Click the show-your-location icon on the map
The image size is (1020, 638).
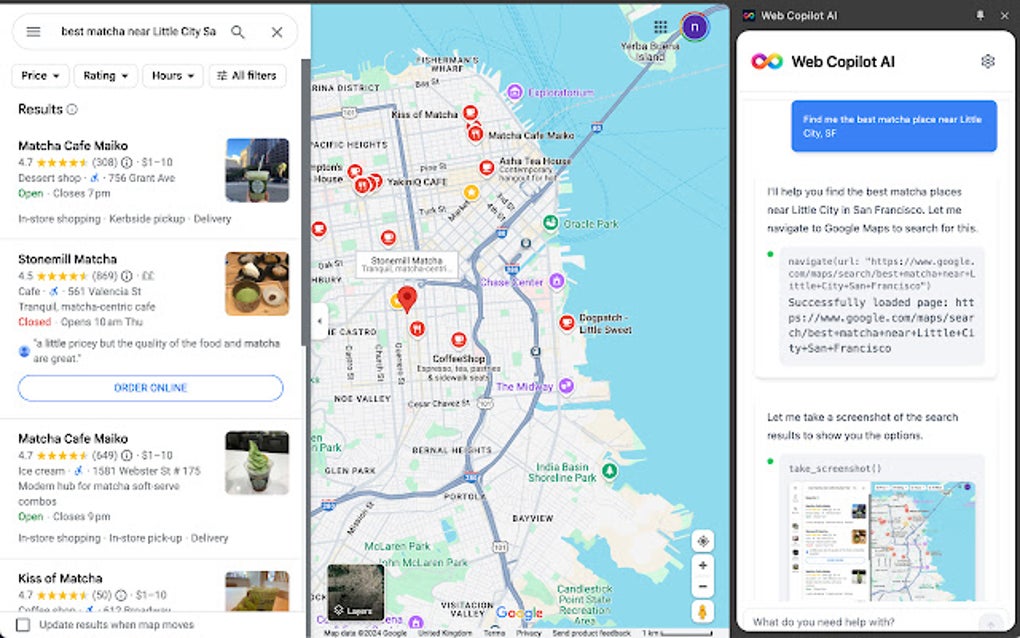click(703, 540)
